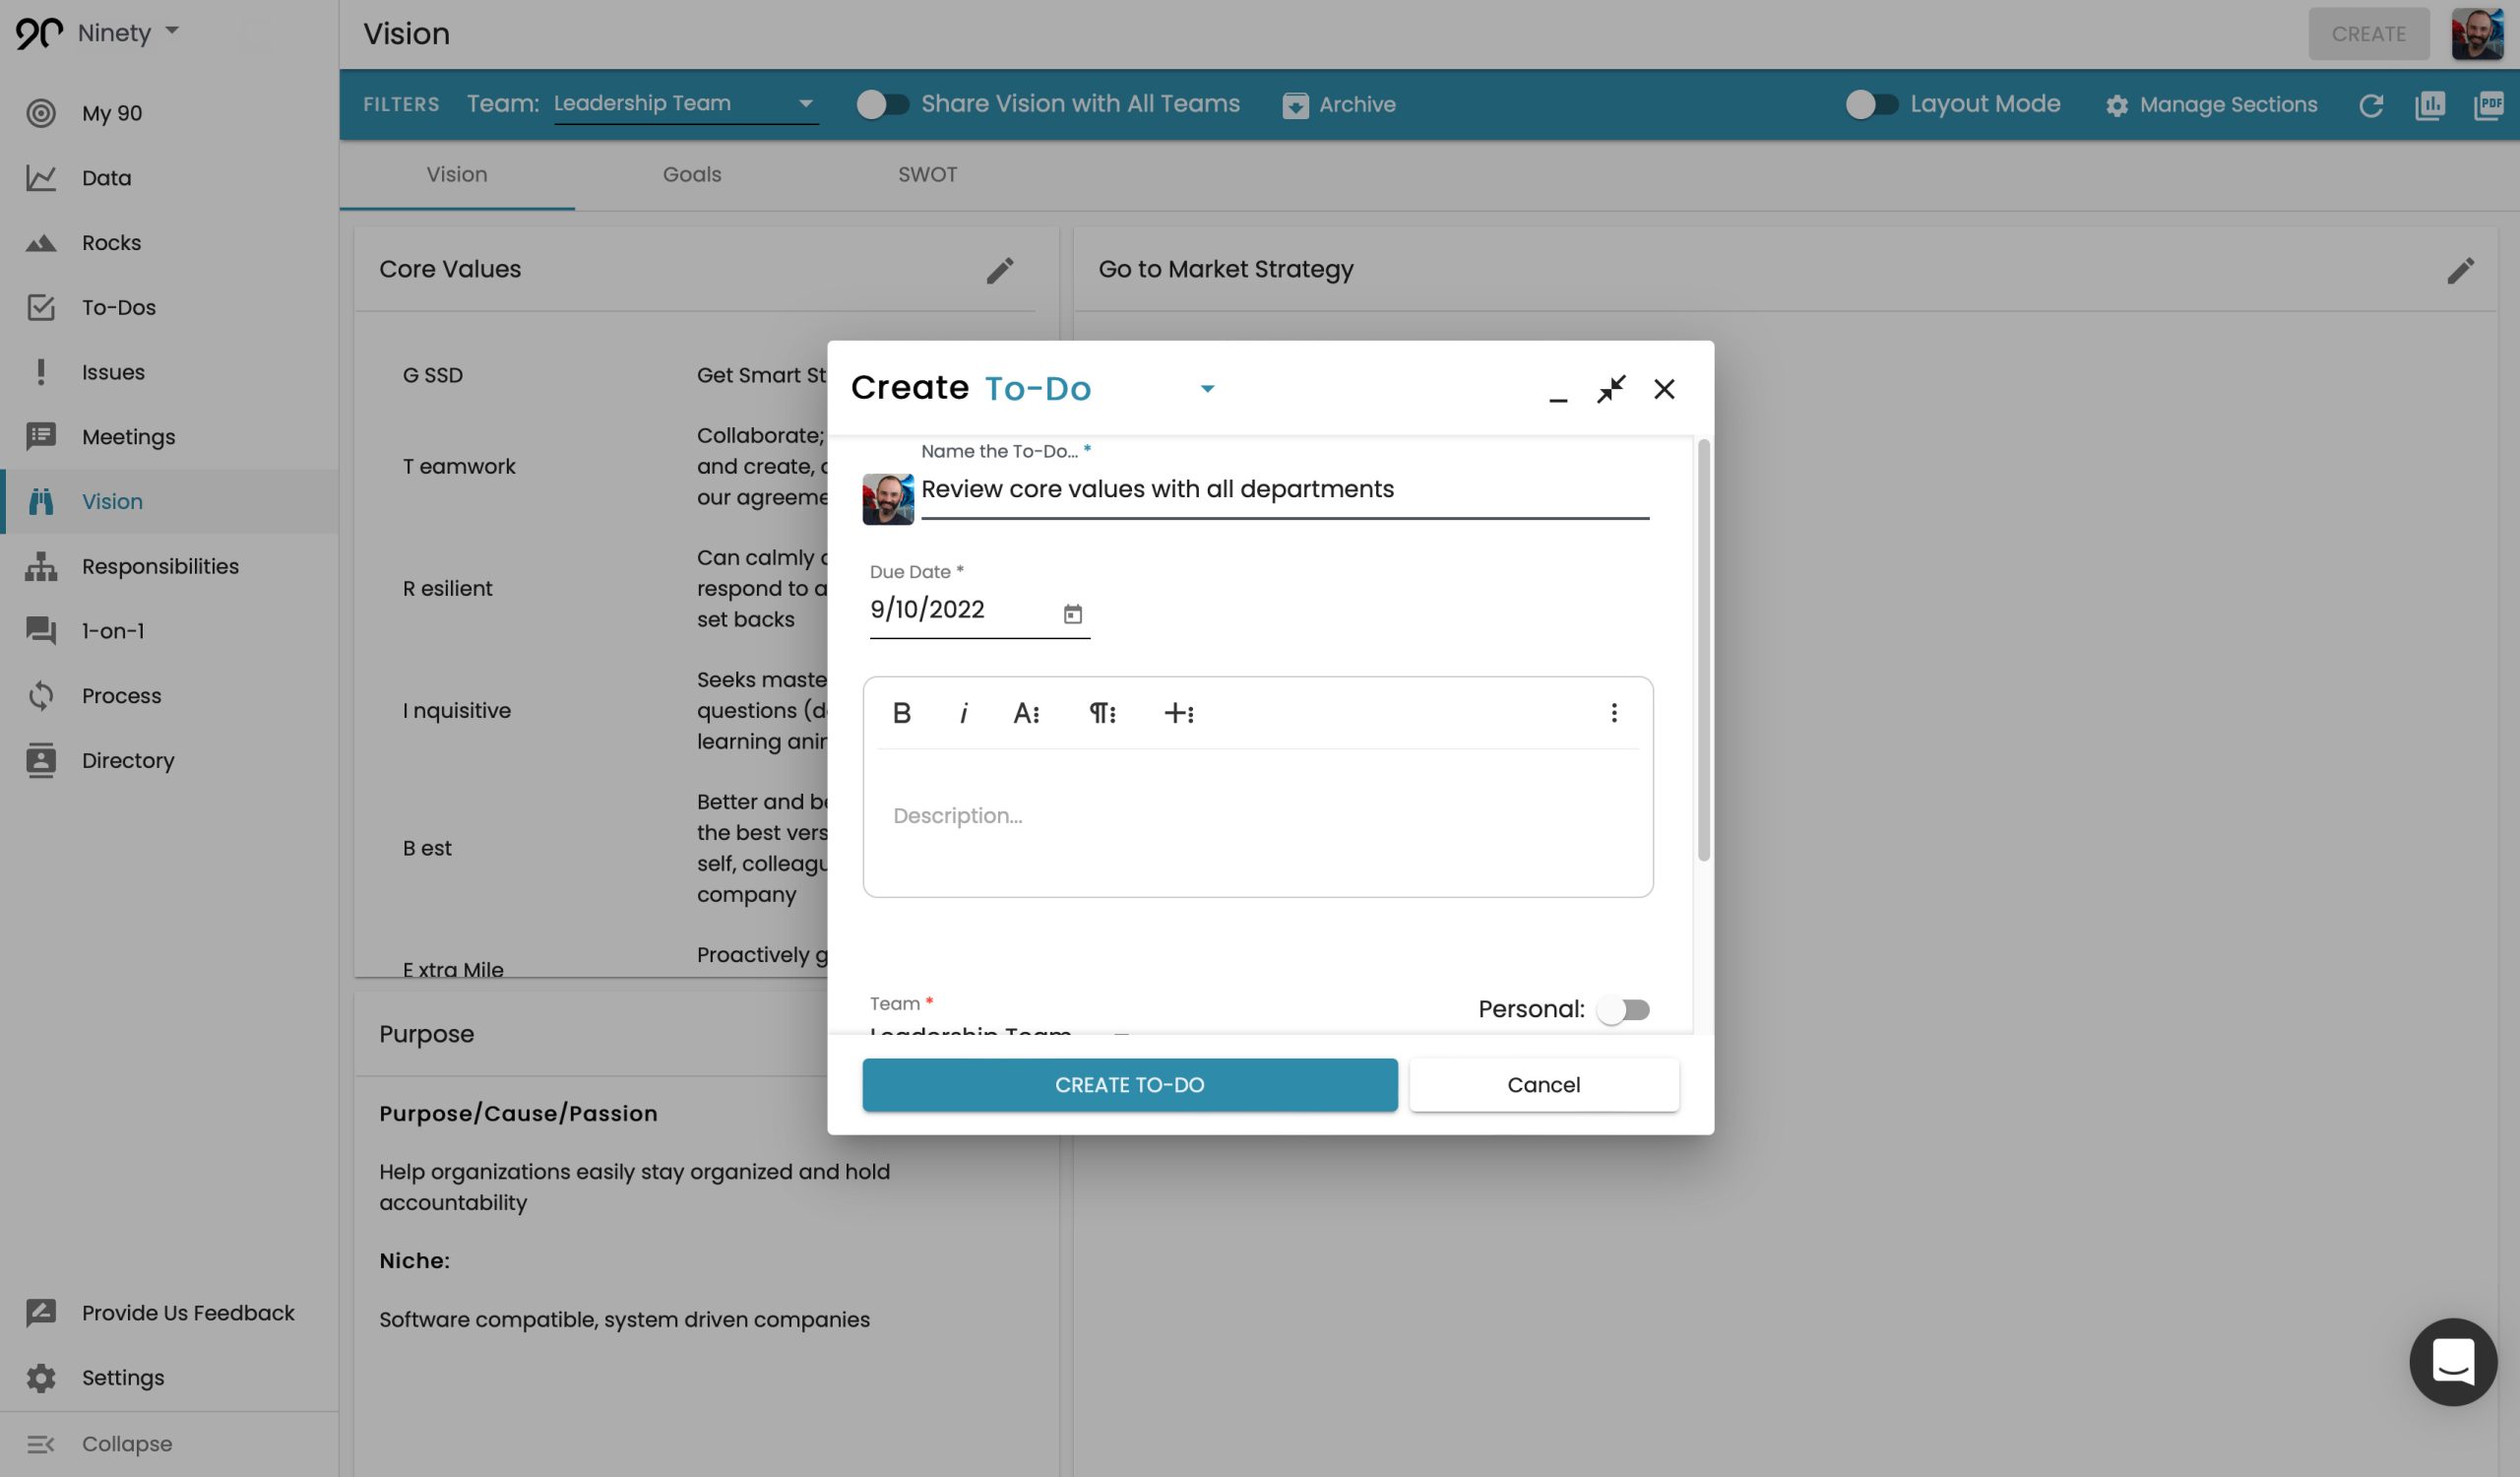Viewport: 2520px width, 1477px height.
Task: Open the Ninety company dropdown
Action: pos(172,31)
